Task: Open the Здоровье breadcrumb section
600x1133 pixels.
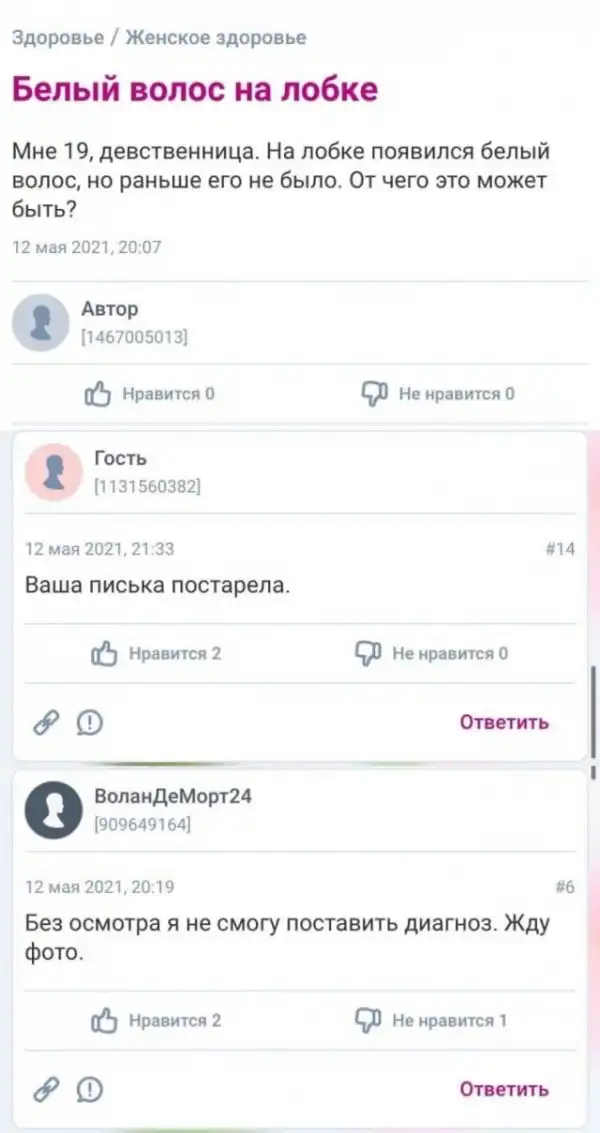Action: (58, 38)
